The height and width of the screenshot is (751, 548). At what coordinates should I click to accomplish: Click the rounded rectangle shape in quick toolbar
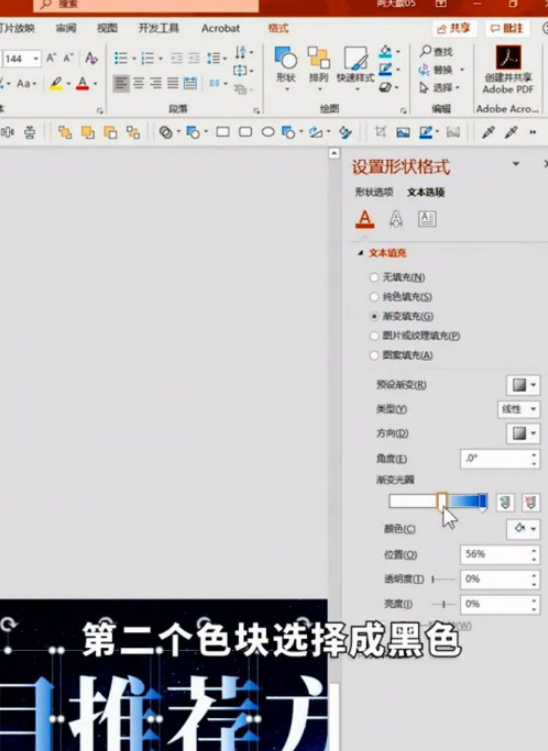coord(245,132)
